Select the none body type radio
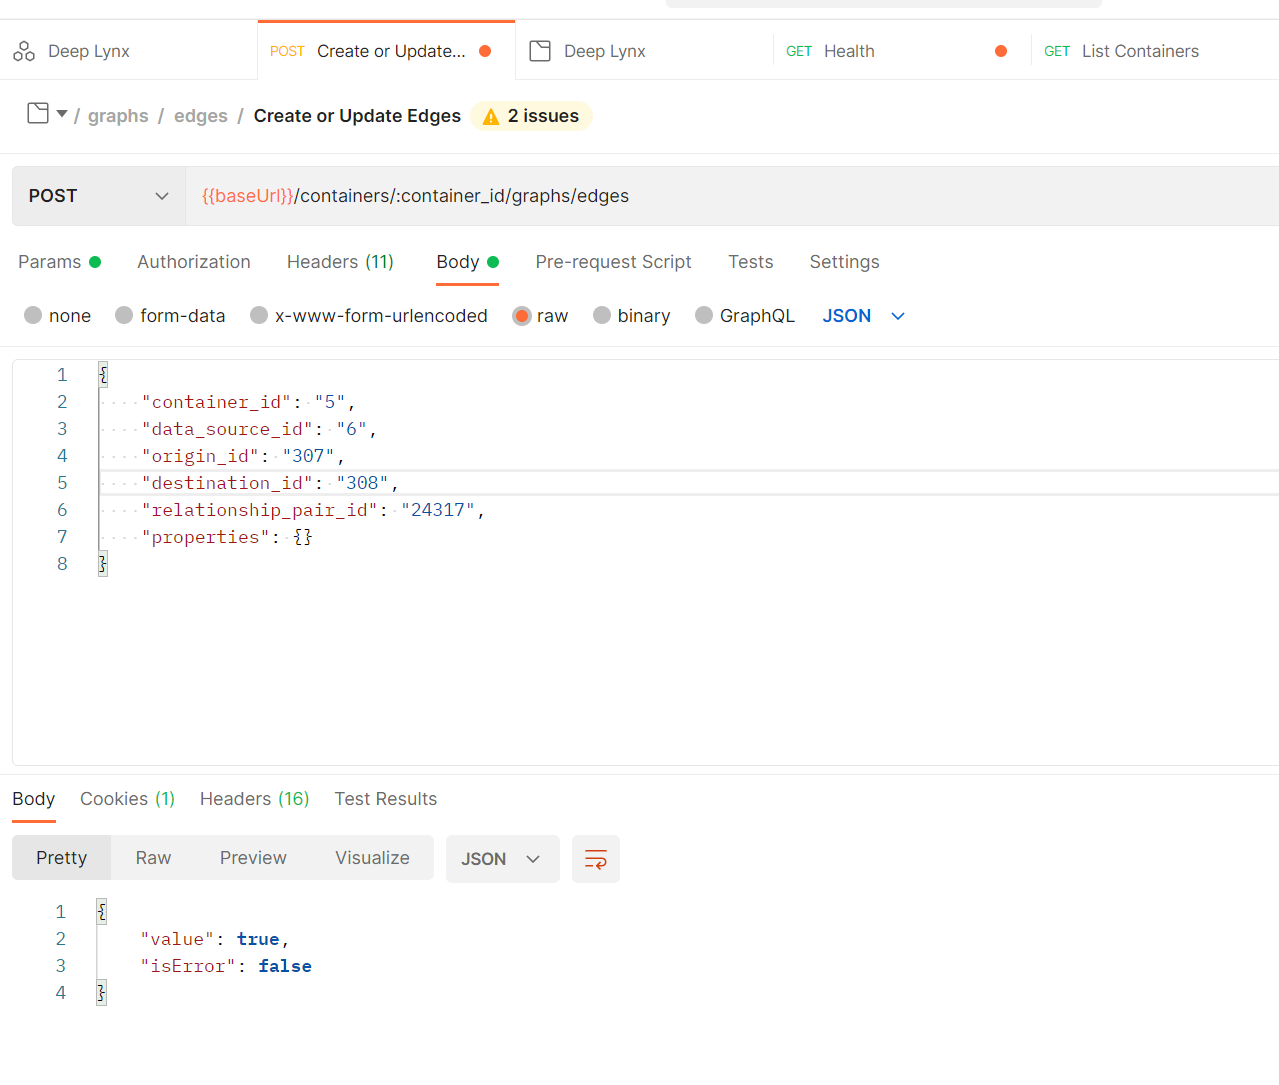The image size is (1279, 1085). point(33,316)
